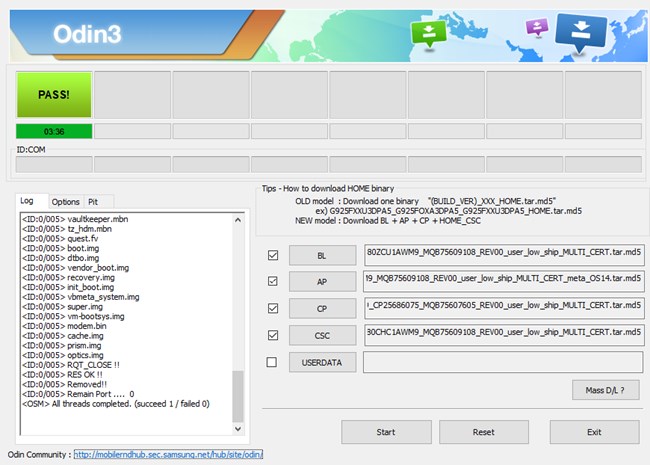Image resolution: width=650 pixels, height=465 pixels.
Task: Select the 'tz_hdm.mbn' log line
Action: (x=67, y=229)
